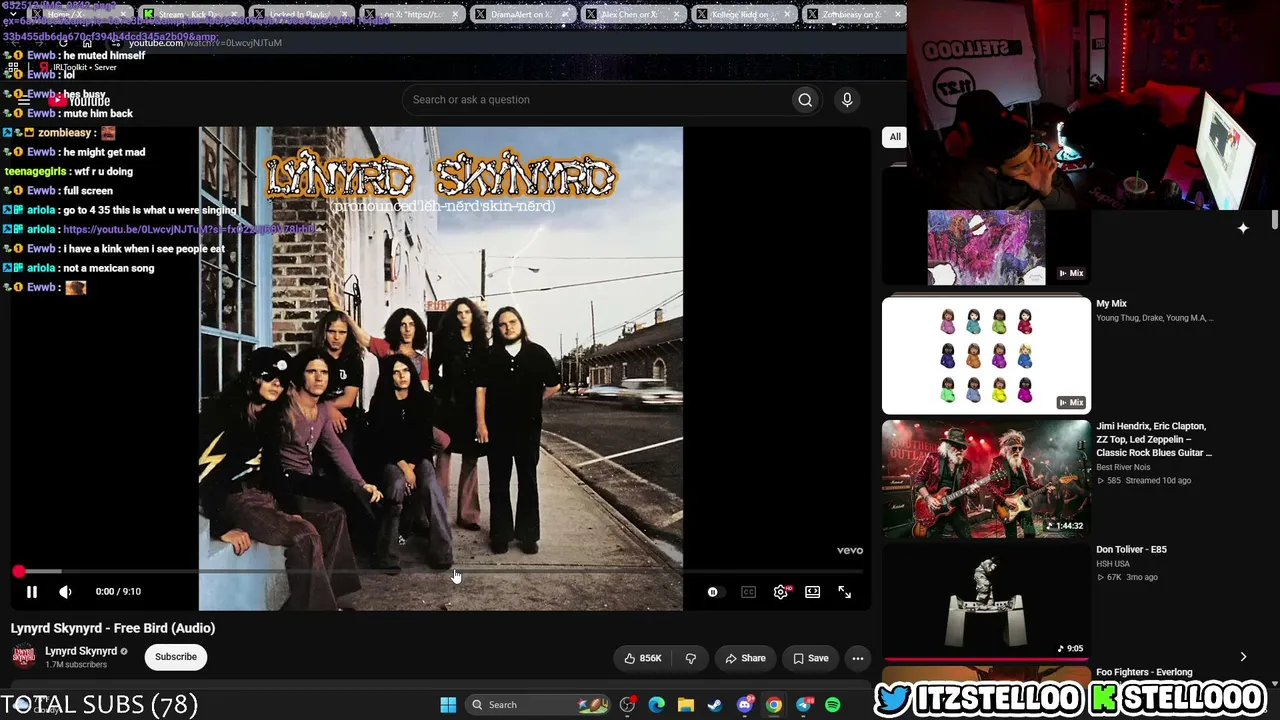This screenshot has width=1280, height=720.
Task: Click the browser address bar URL
Action: (205, 43)
